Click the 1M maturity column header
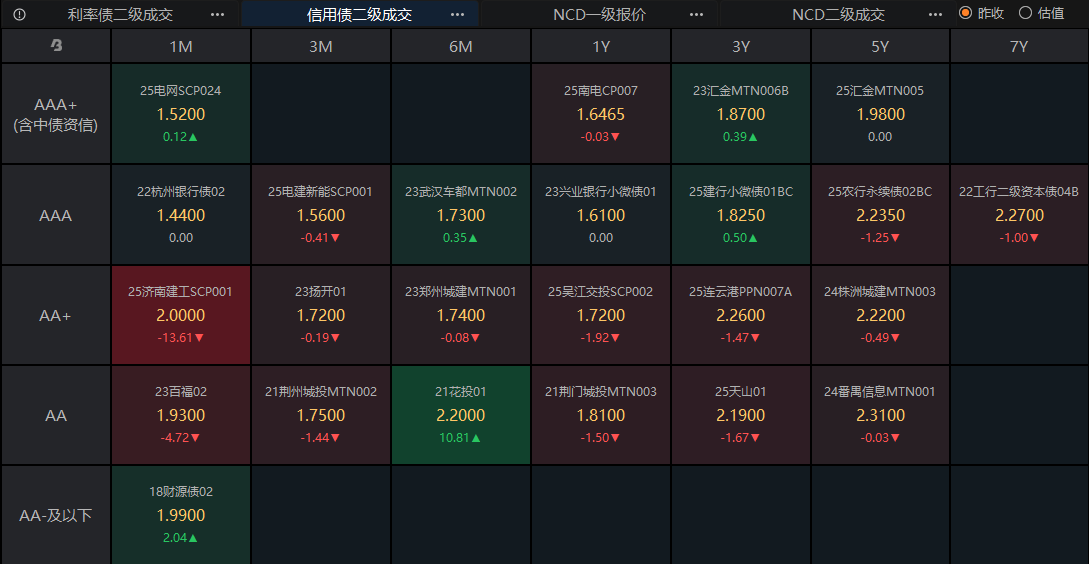The image size is (1089, 564). pos(181,46)
